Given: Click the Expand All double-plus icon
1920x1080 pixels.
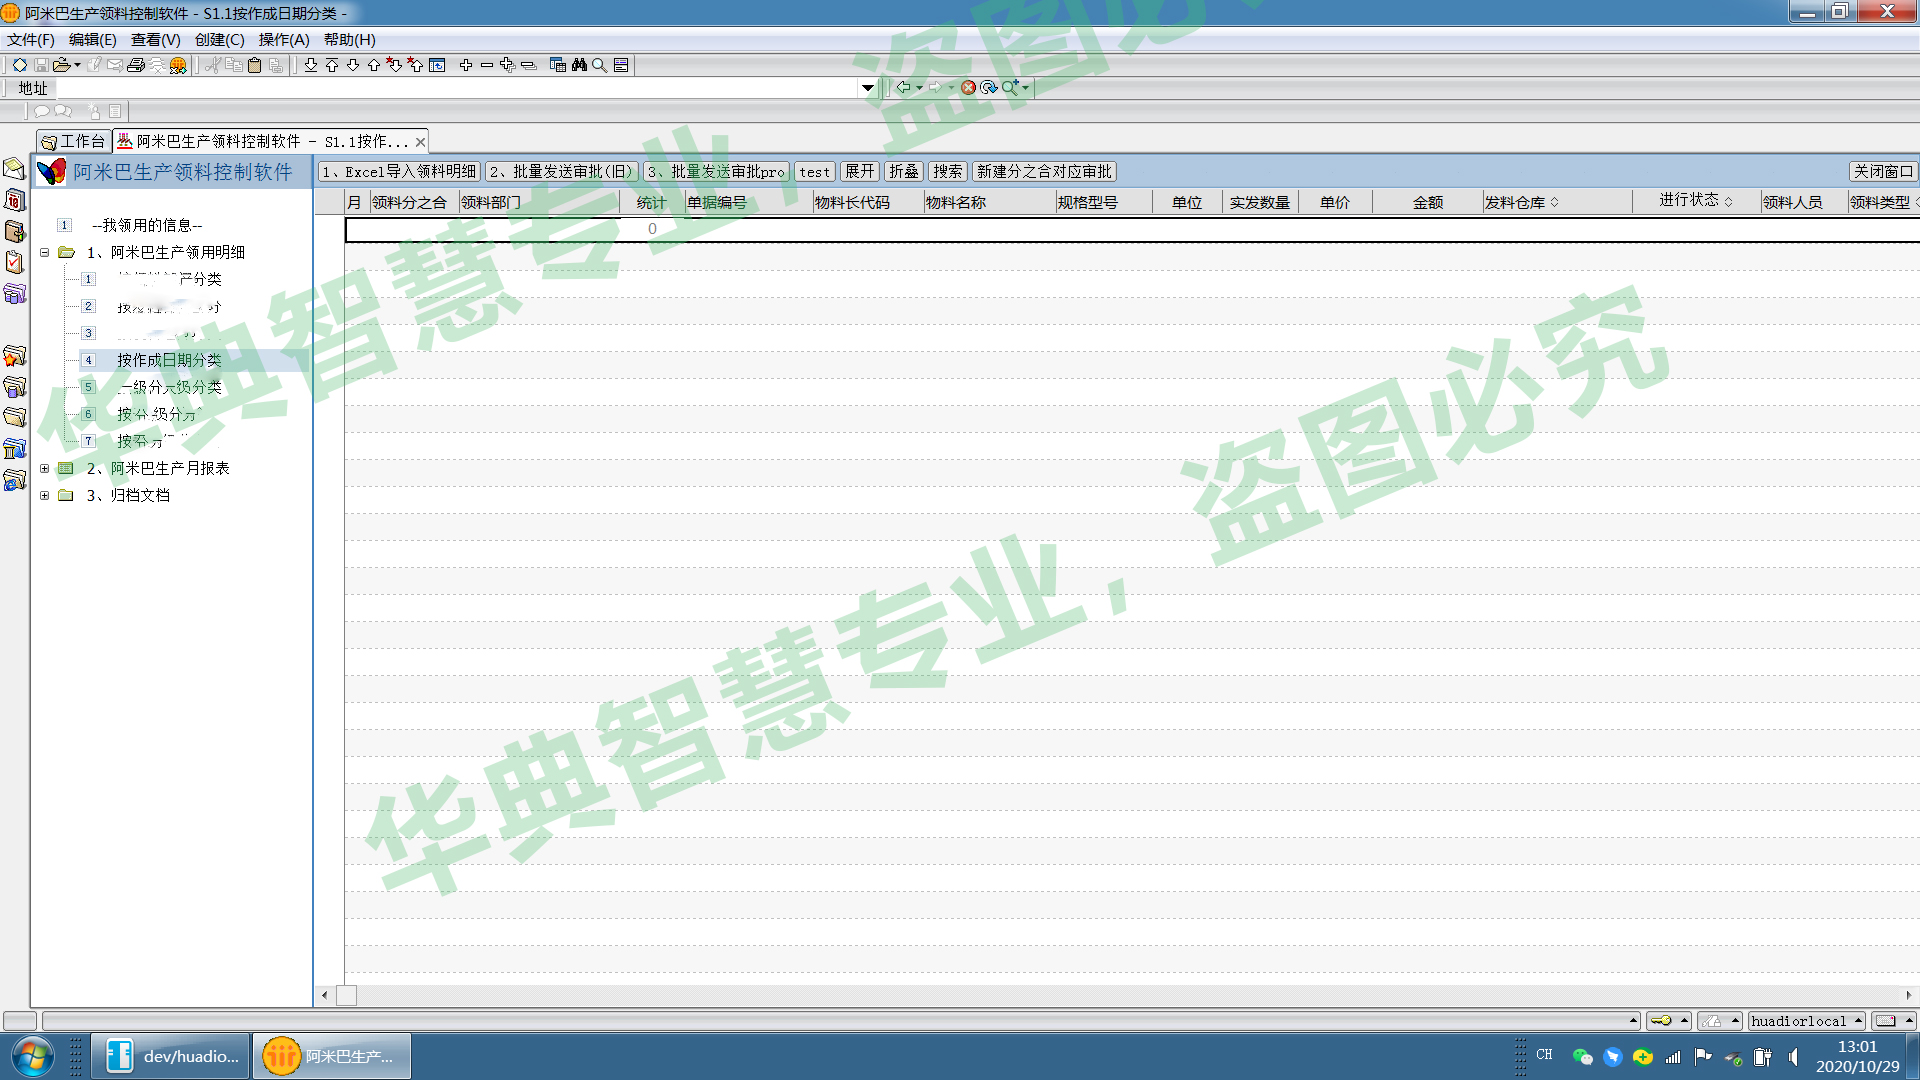Looking at the screenshot, I should [x=508, y=65].
